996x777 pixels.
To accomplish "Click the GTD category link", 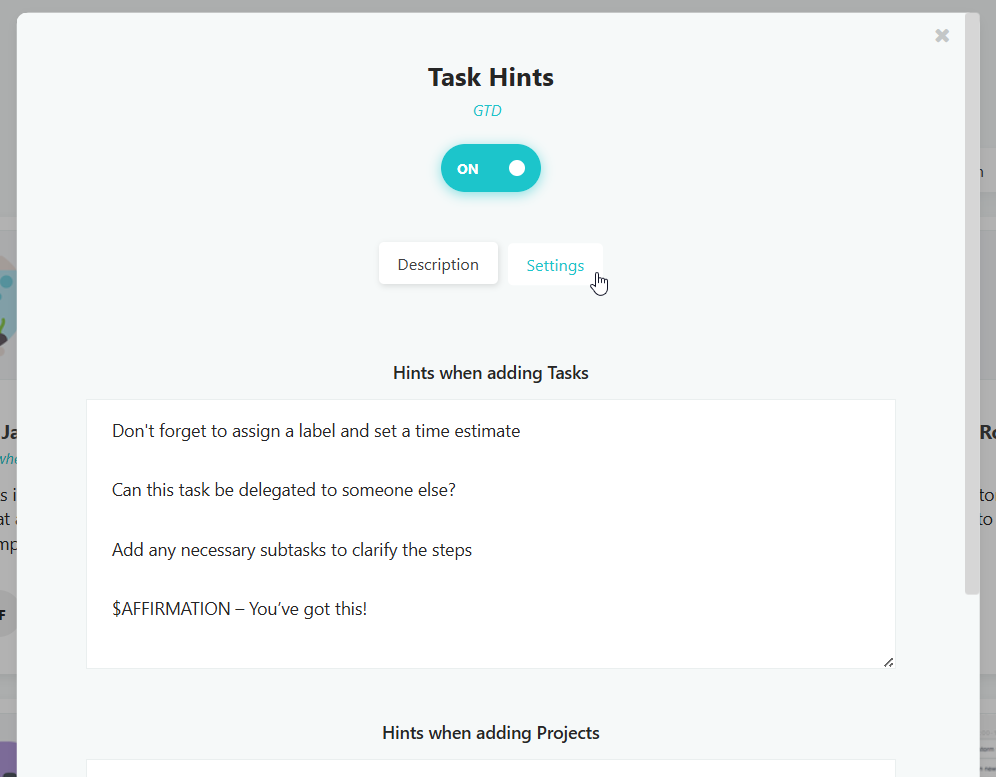I will pyautogui.click(x=487, y=111).
